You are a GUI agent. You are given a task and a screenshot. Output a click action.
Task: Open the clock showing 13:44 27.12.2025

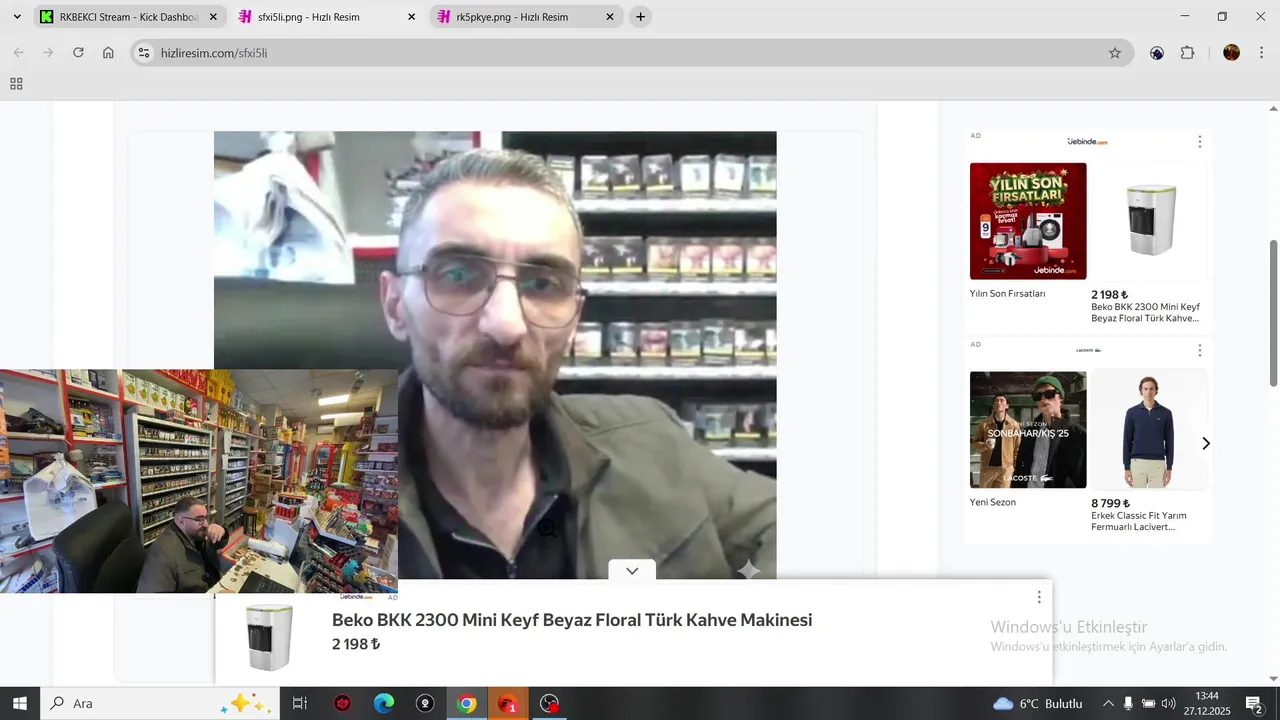pyautogui.click(x=1207, y=703)
